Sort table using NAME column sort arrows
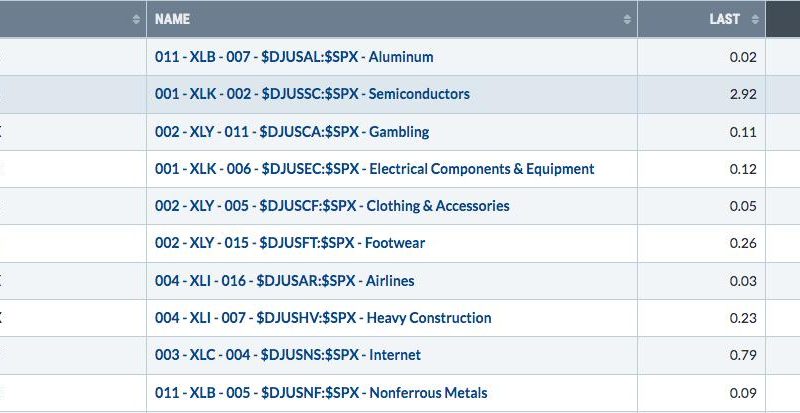This screenshot has width=800, height=413. (627, 19)
